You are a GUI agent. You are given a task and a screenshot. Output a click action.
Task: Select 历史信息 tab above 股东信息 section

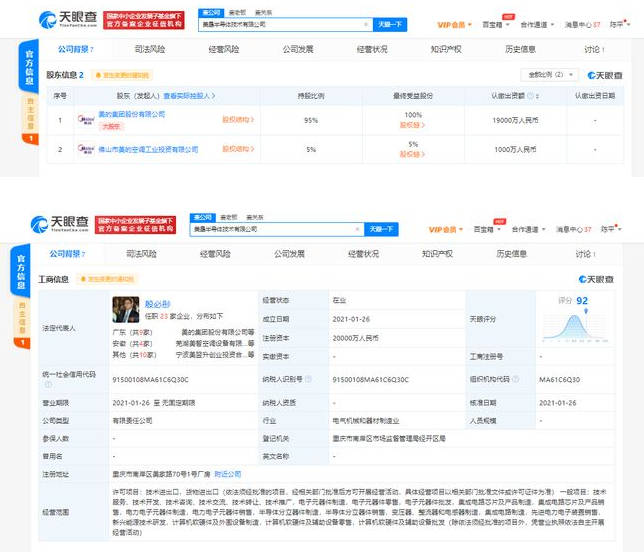coord(520,49)
